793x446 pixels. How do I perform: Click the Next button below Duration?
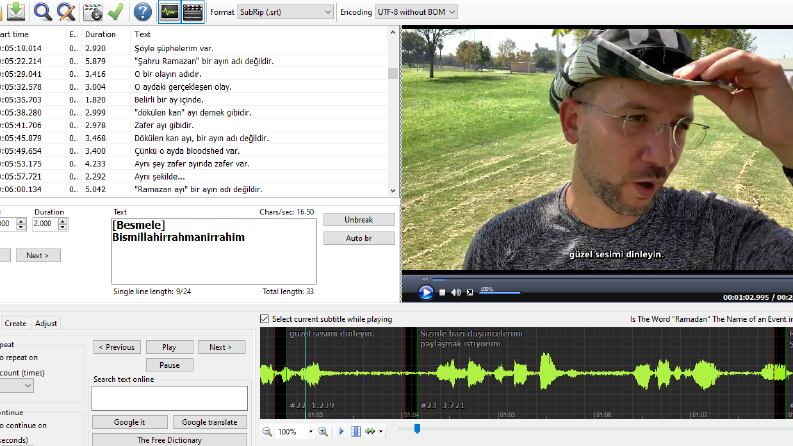point(37,255)
